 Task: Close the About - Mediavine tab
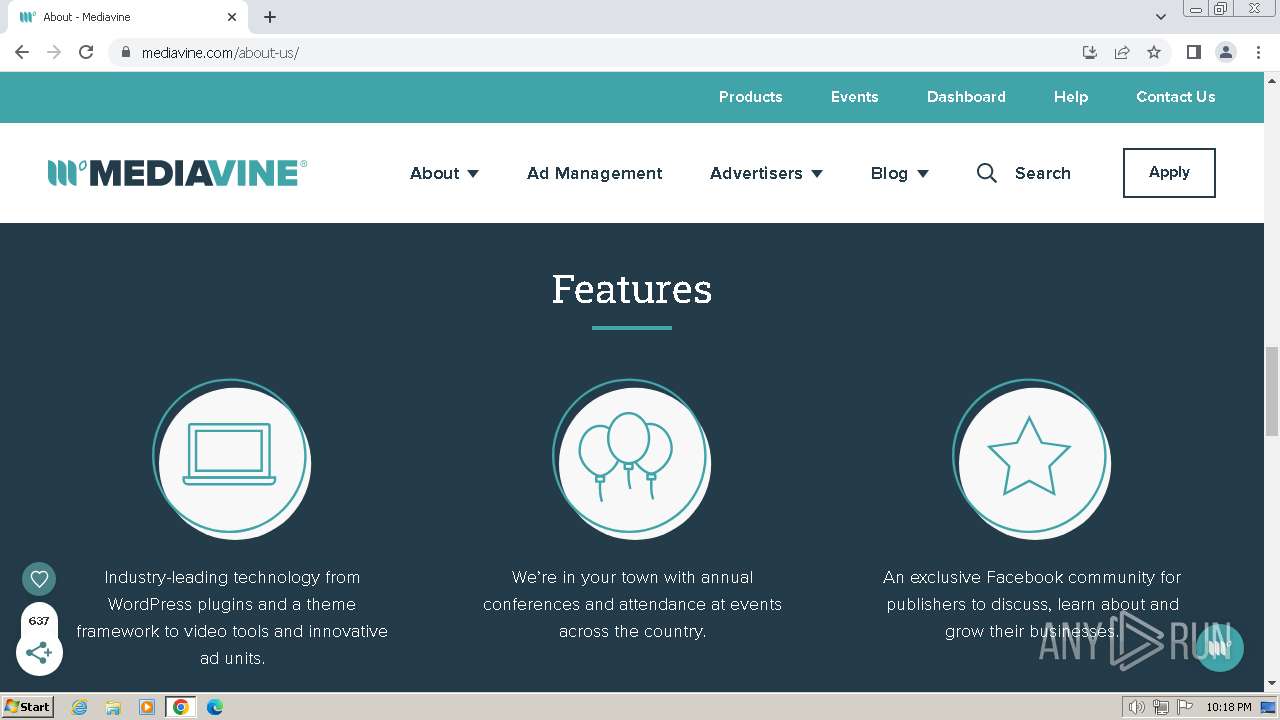pyautogui.click(x=232, y=17)
